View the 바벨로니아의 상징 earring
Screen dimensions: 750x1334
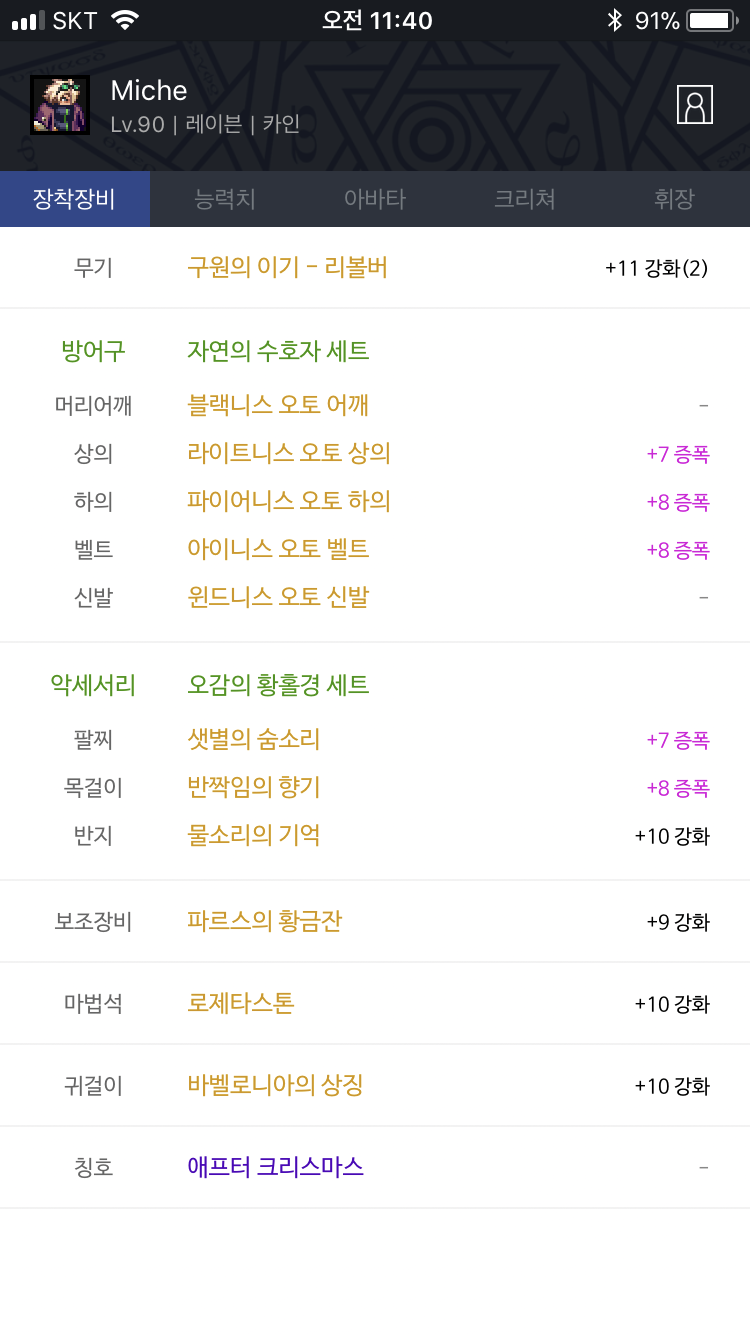tap(275, 1085)
